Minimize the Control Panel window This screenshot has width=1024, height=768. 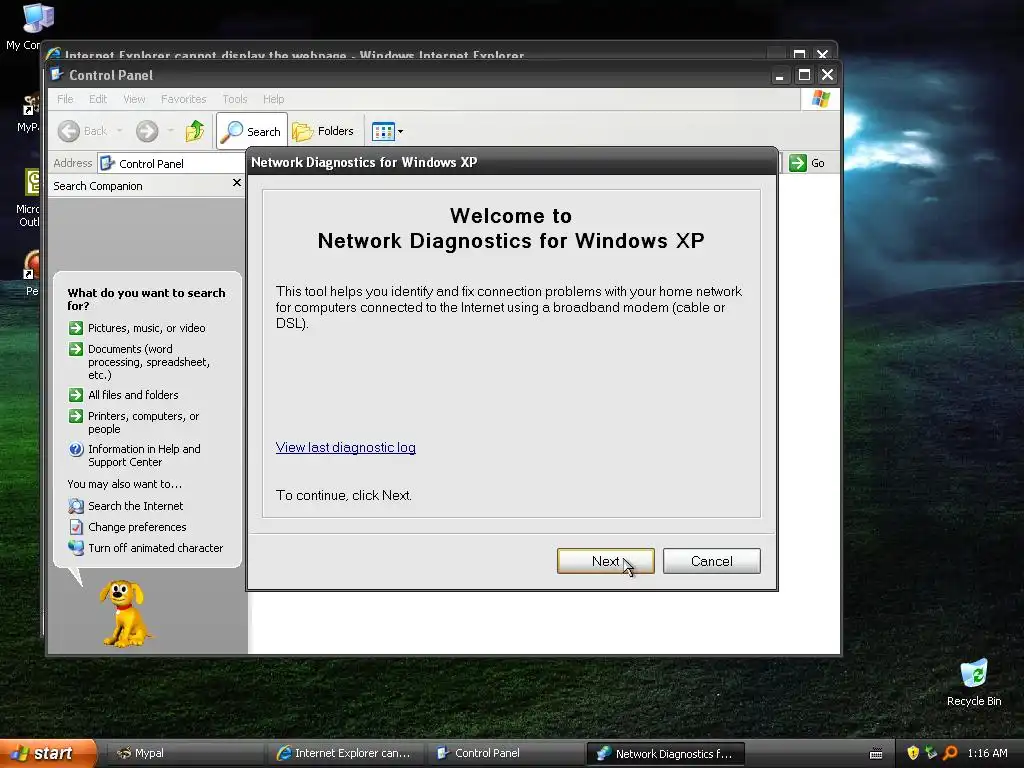(779, 76)
